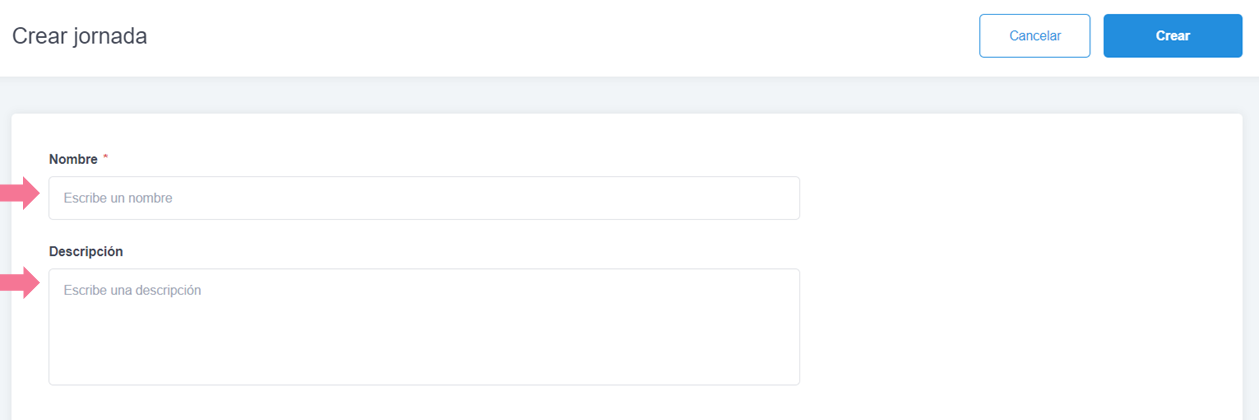Click the bottom area of Descripción textarea
Image resolution: width=1259 pixels, height=420 pixels.
424,368
